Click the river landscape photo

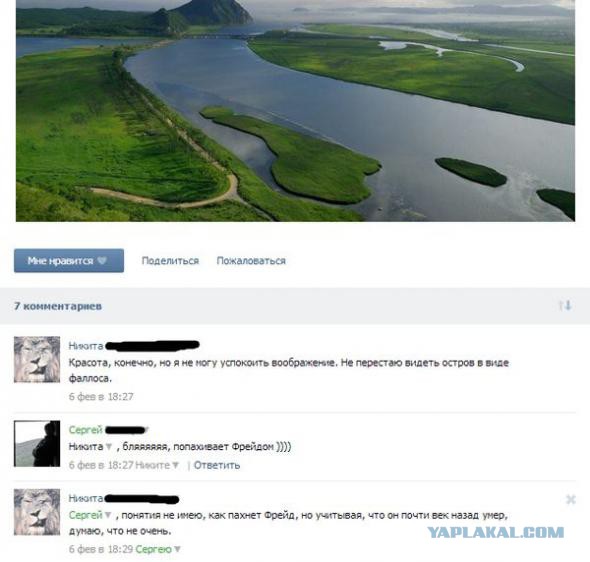tap(295, 111)
